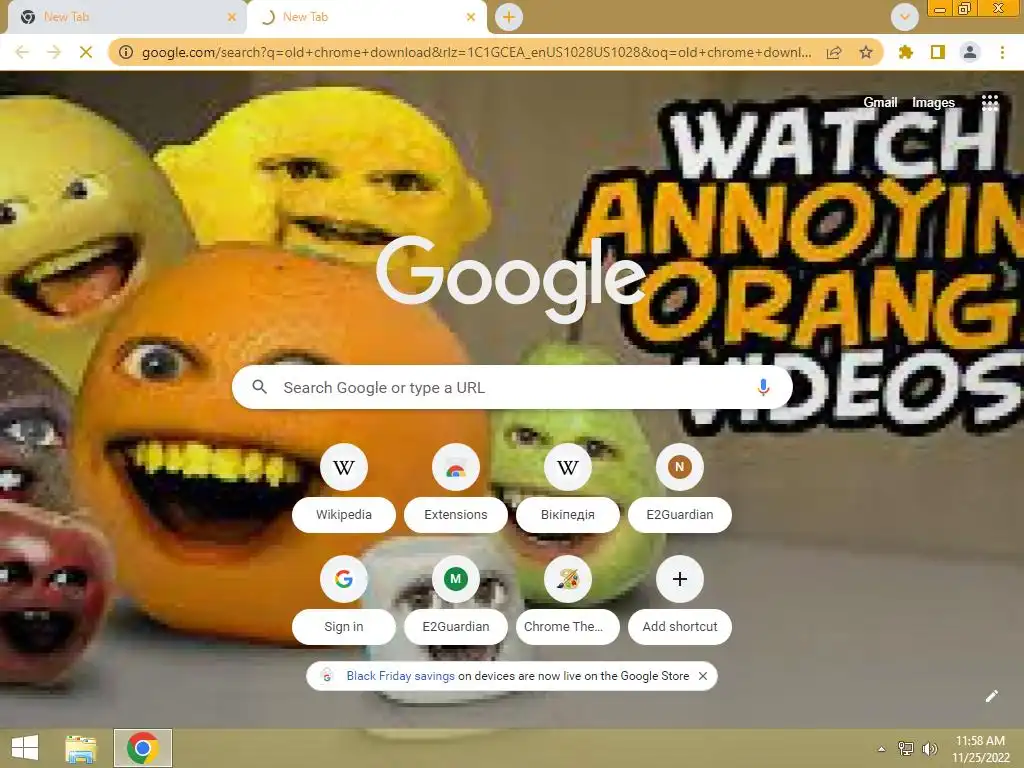Screen dimensions: 1024x768
Task: Open Google apps grid launcher
Action: [990, 103]
